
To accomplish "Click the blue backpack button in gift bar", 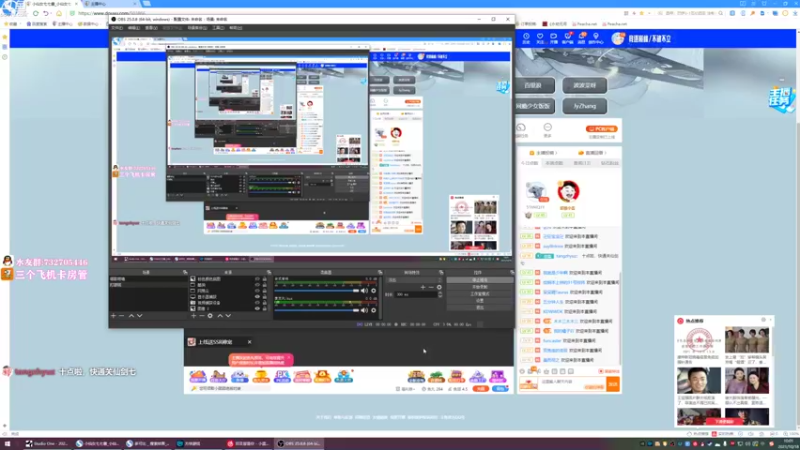I will pos(501,389).
